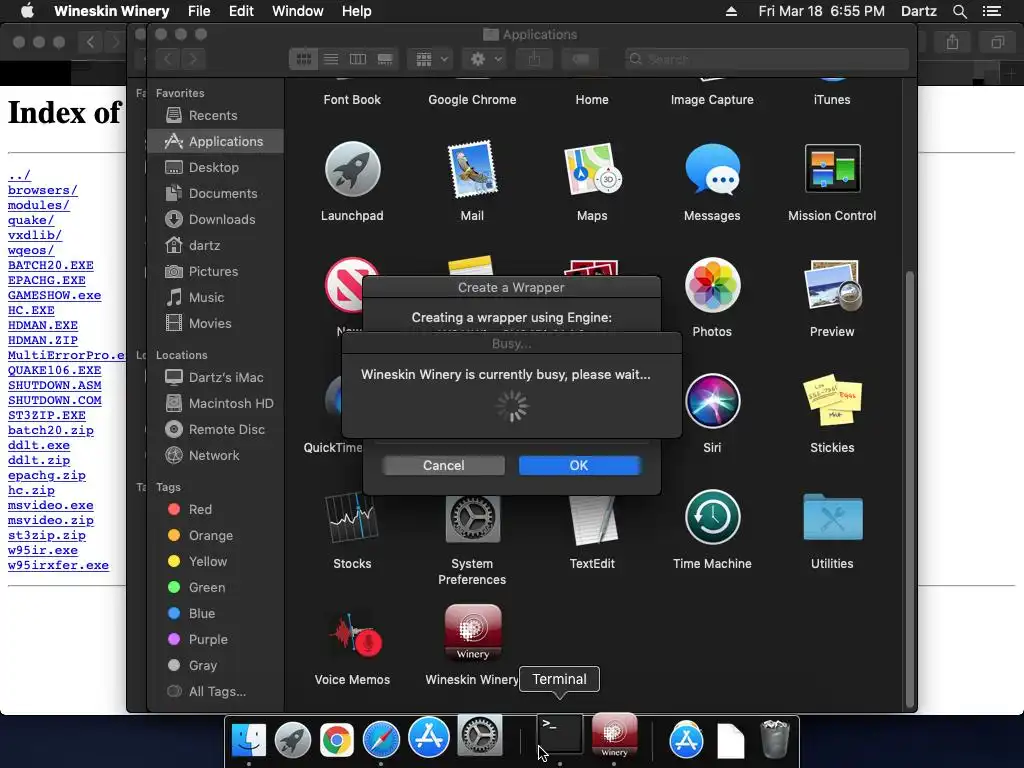Screen dimensions: 1024x768
Task: Click the GAMESHOW.exe link
Action: 54,295
